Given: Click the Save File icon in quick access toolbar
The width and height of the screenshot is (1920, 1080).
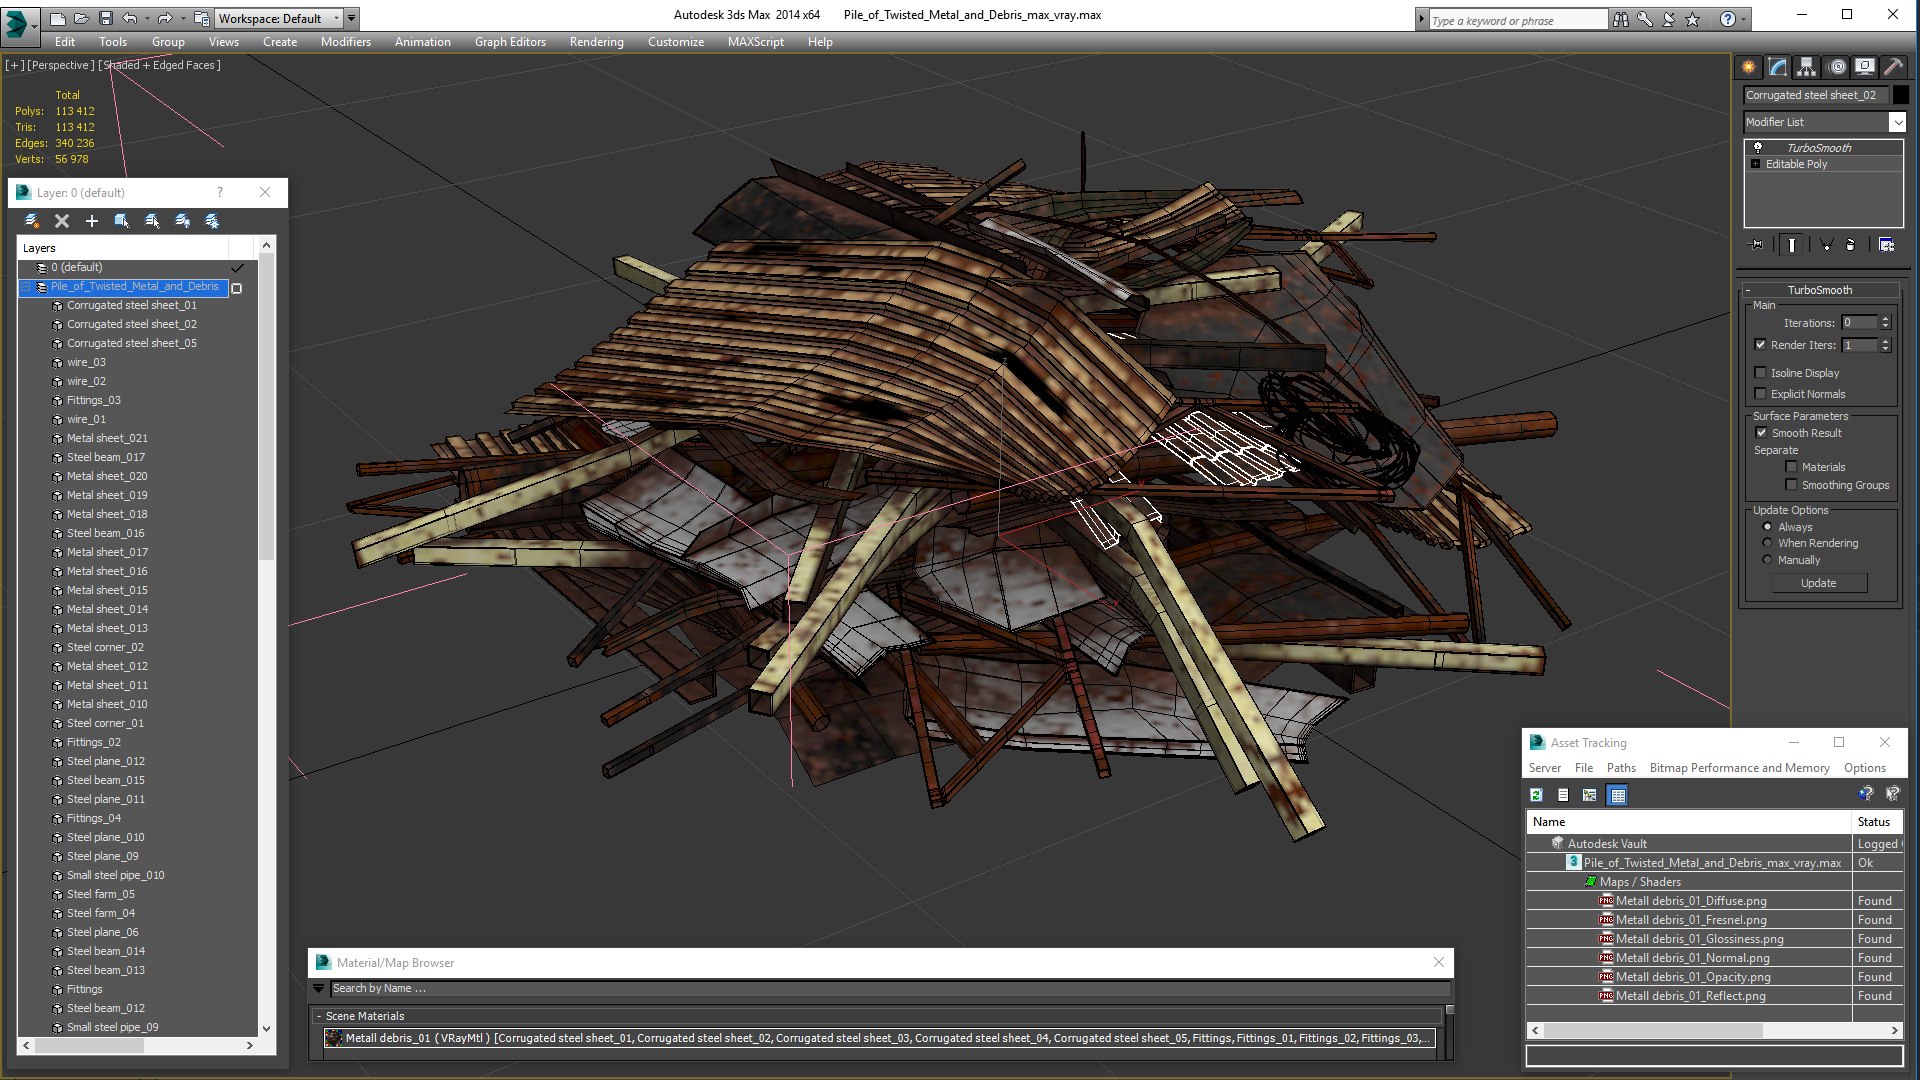Looking at the screenshot, I should 105,18.
